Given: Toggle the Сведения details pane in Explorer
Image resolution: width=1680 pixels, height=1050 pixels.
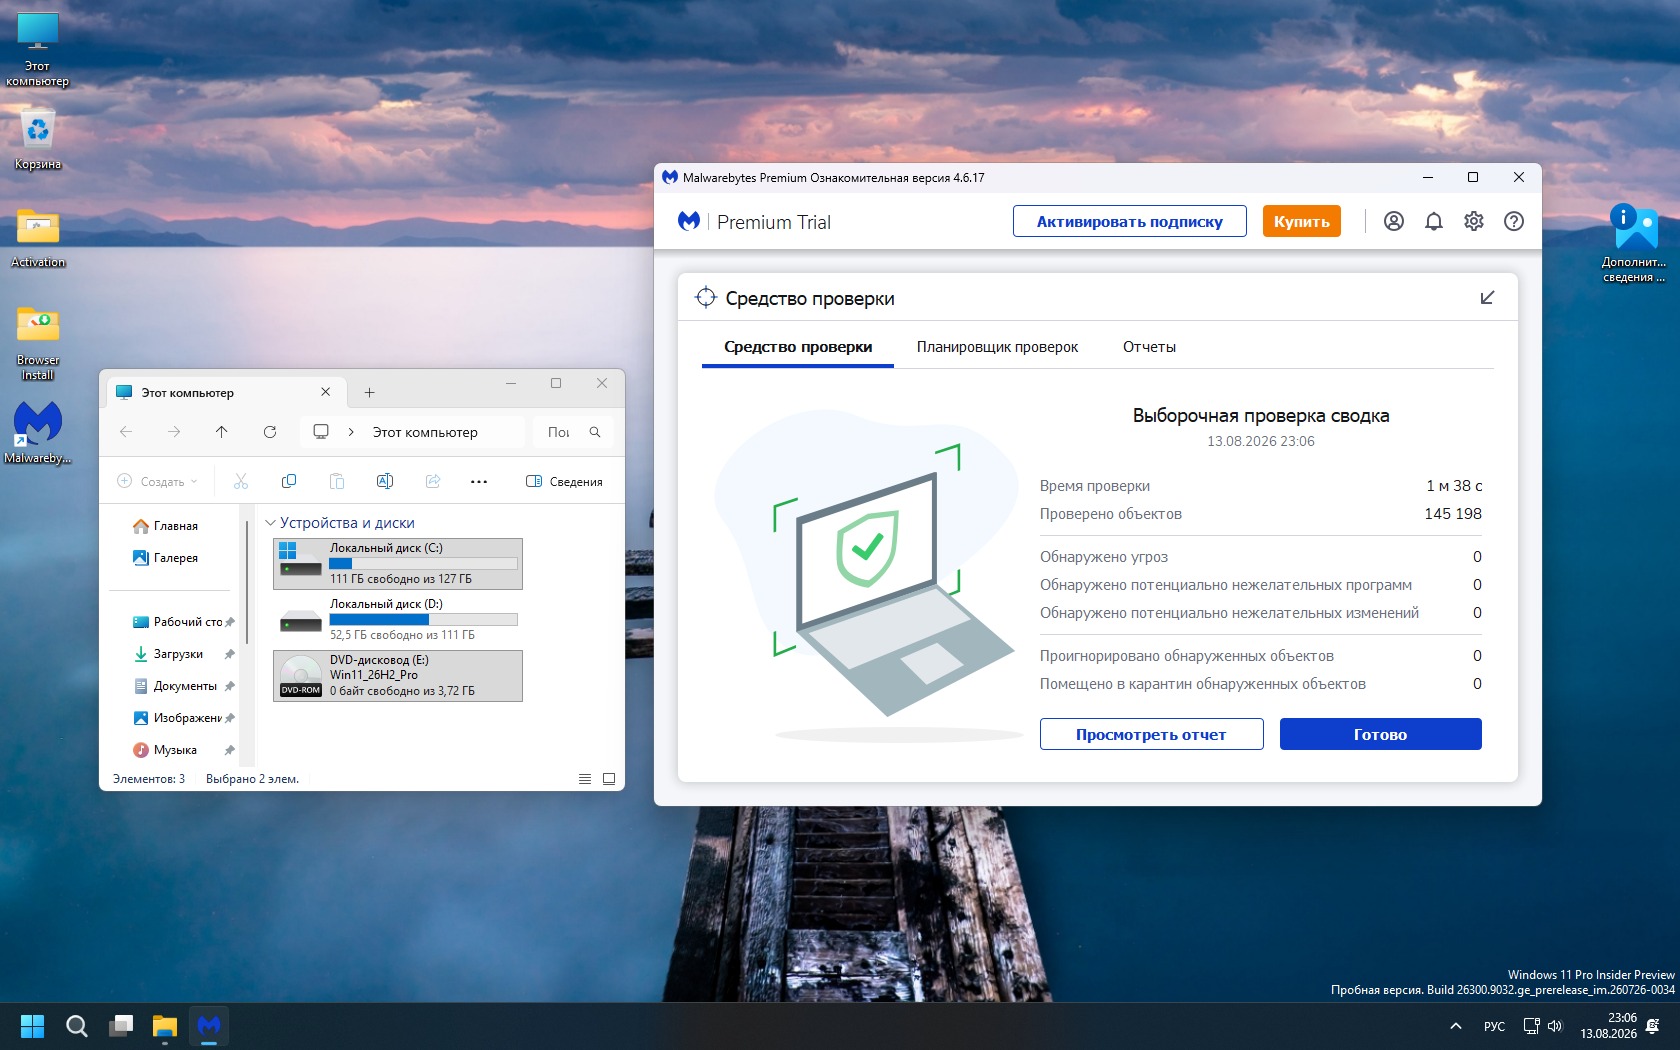Looking at the screenshot, I should tap(564, 481).
